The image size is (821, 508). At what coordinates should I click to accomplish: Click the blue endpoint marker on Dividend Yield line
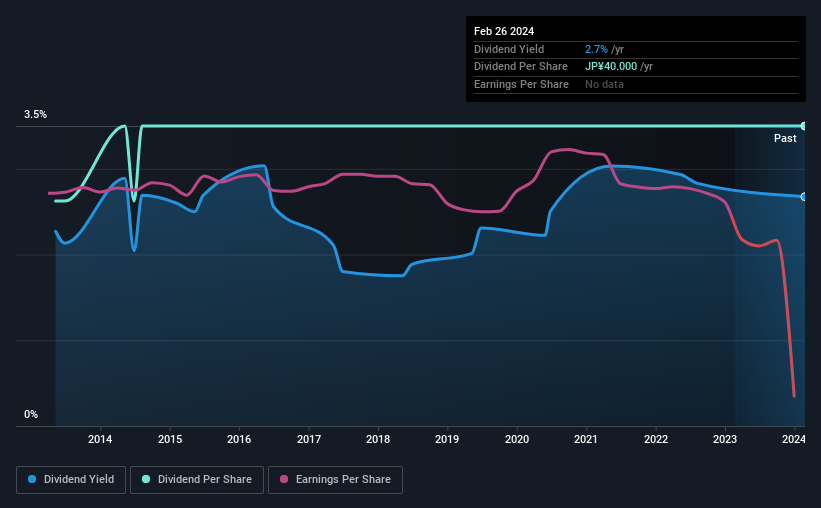[804, 197]
